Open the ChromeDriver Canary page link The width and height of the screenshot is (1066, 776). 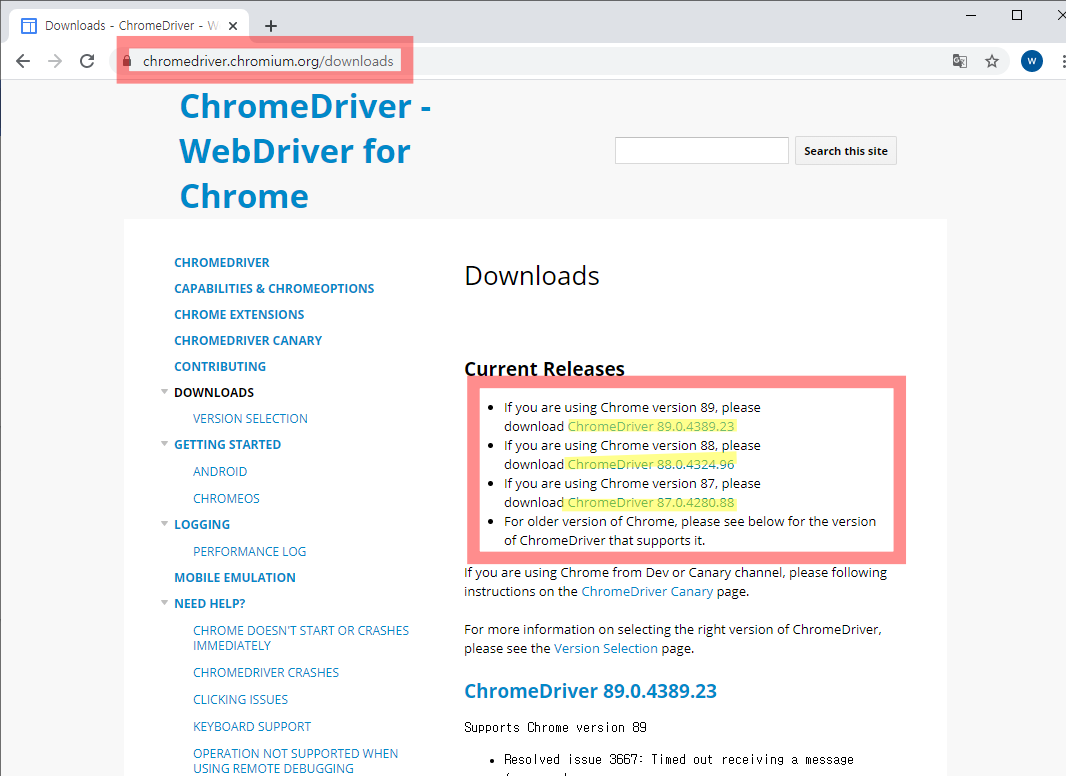[647, 592]
